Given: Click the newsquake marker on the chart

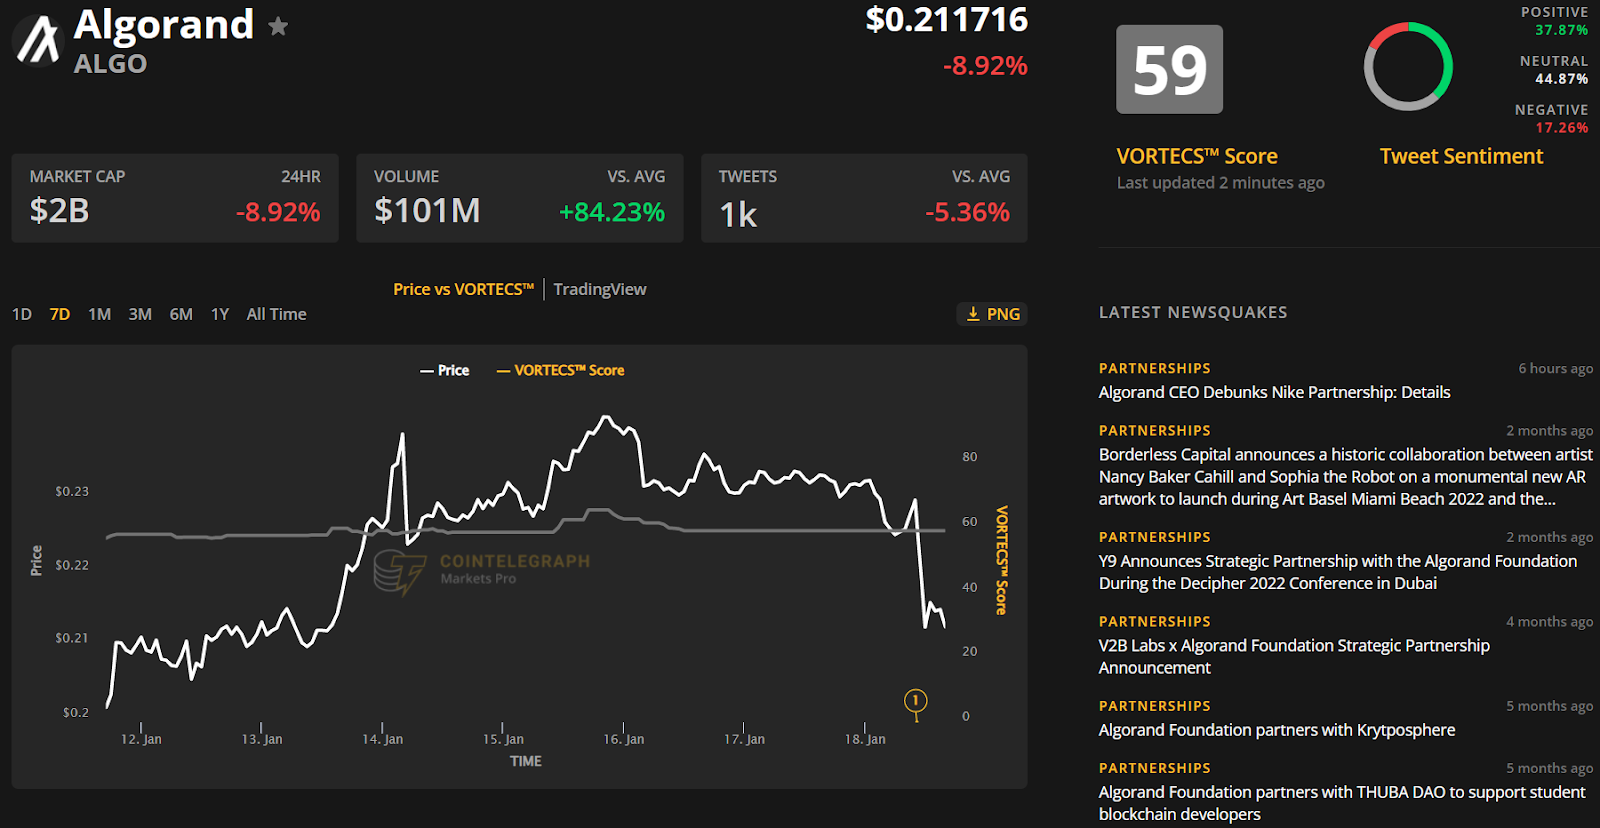Looking at the screenshot, I should point(915,701).
